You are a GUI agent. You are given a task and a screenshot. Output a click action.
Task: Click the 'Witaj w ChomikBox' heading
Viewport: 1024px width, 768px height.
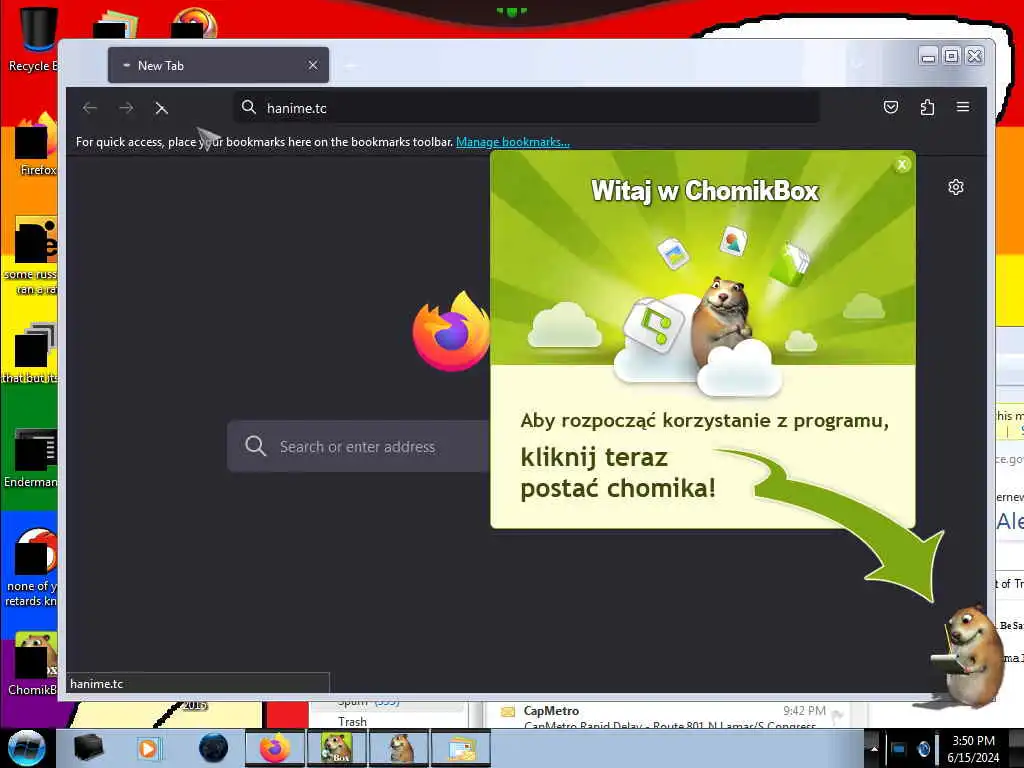pyautogui.click(x=704, y=191)
